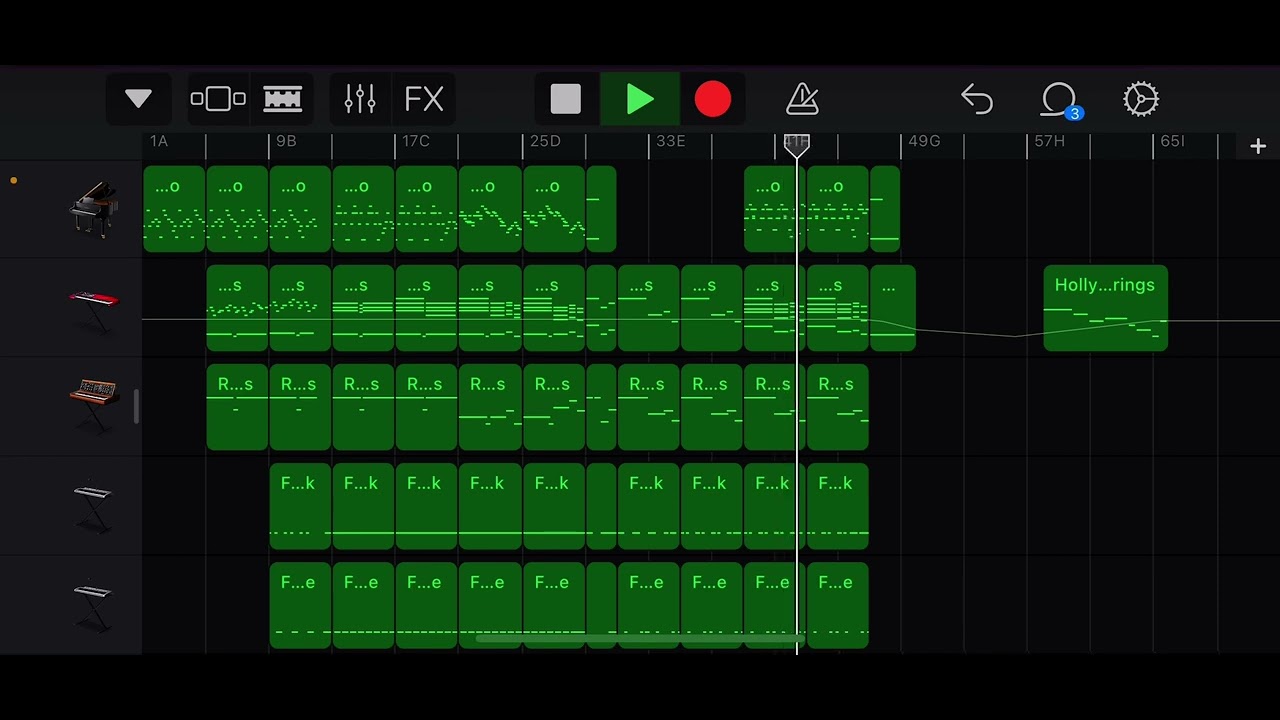1280x720 pixels.
Task: Select last F...e region on bottom track
Action: (838, 605)
